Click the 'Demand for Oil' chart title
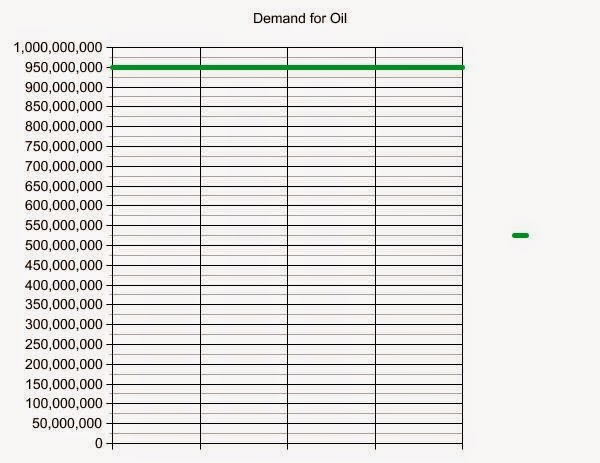This screenshot has width=600, height=463. 300,18
